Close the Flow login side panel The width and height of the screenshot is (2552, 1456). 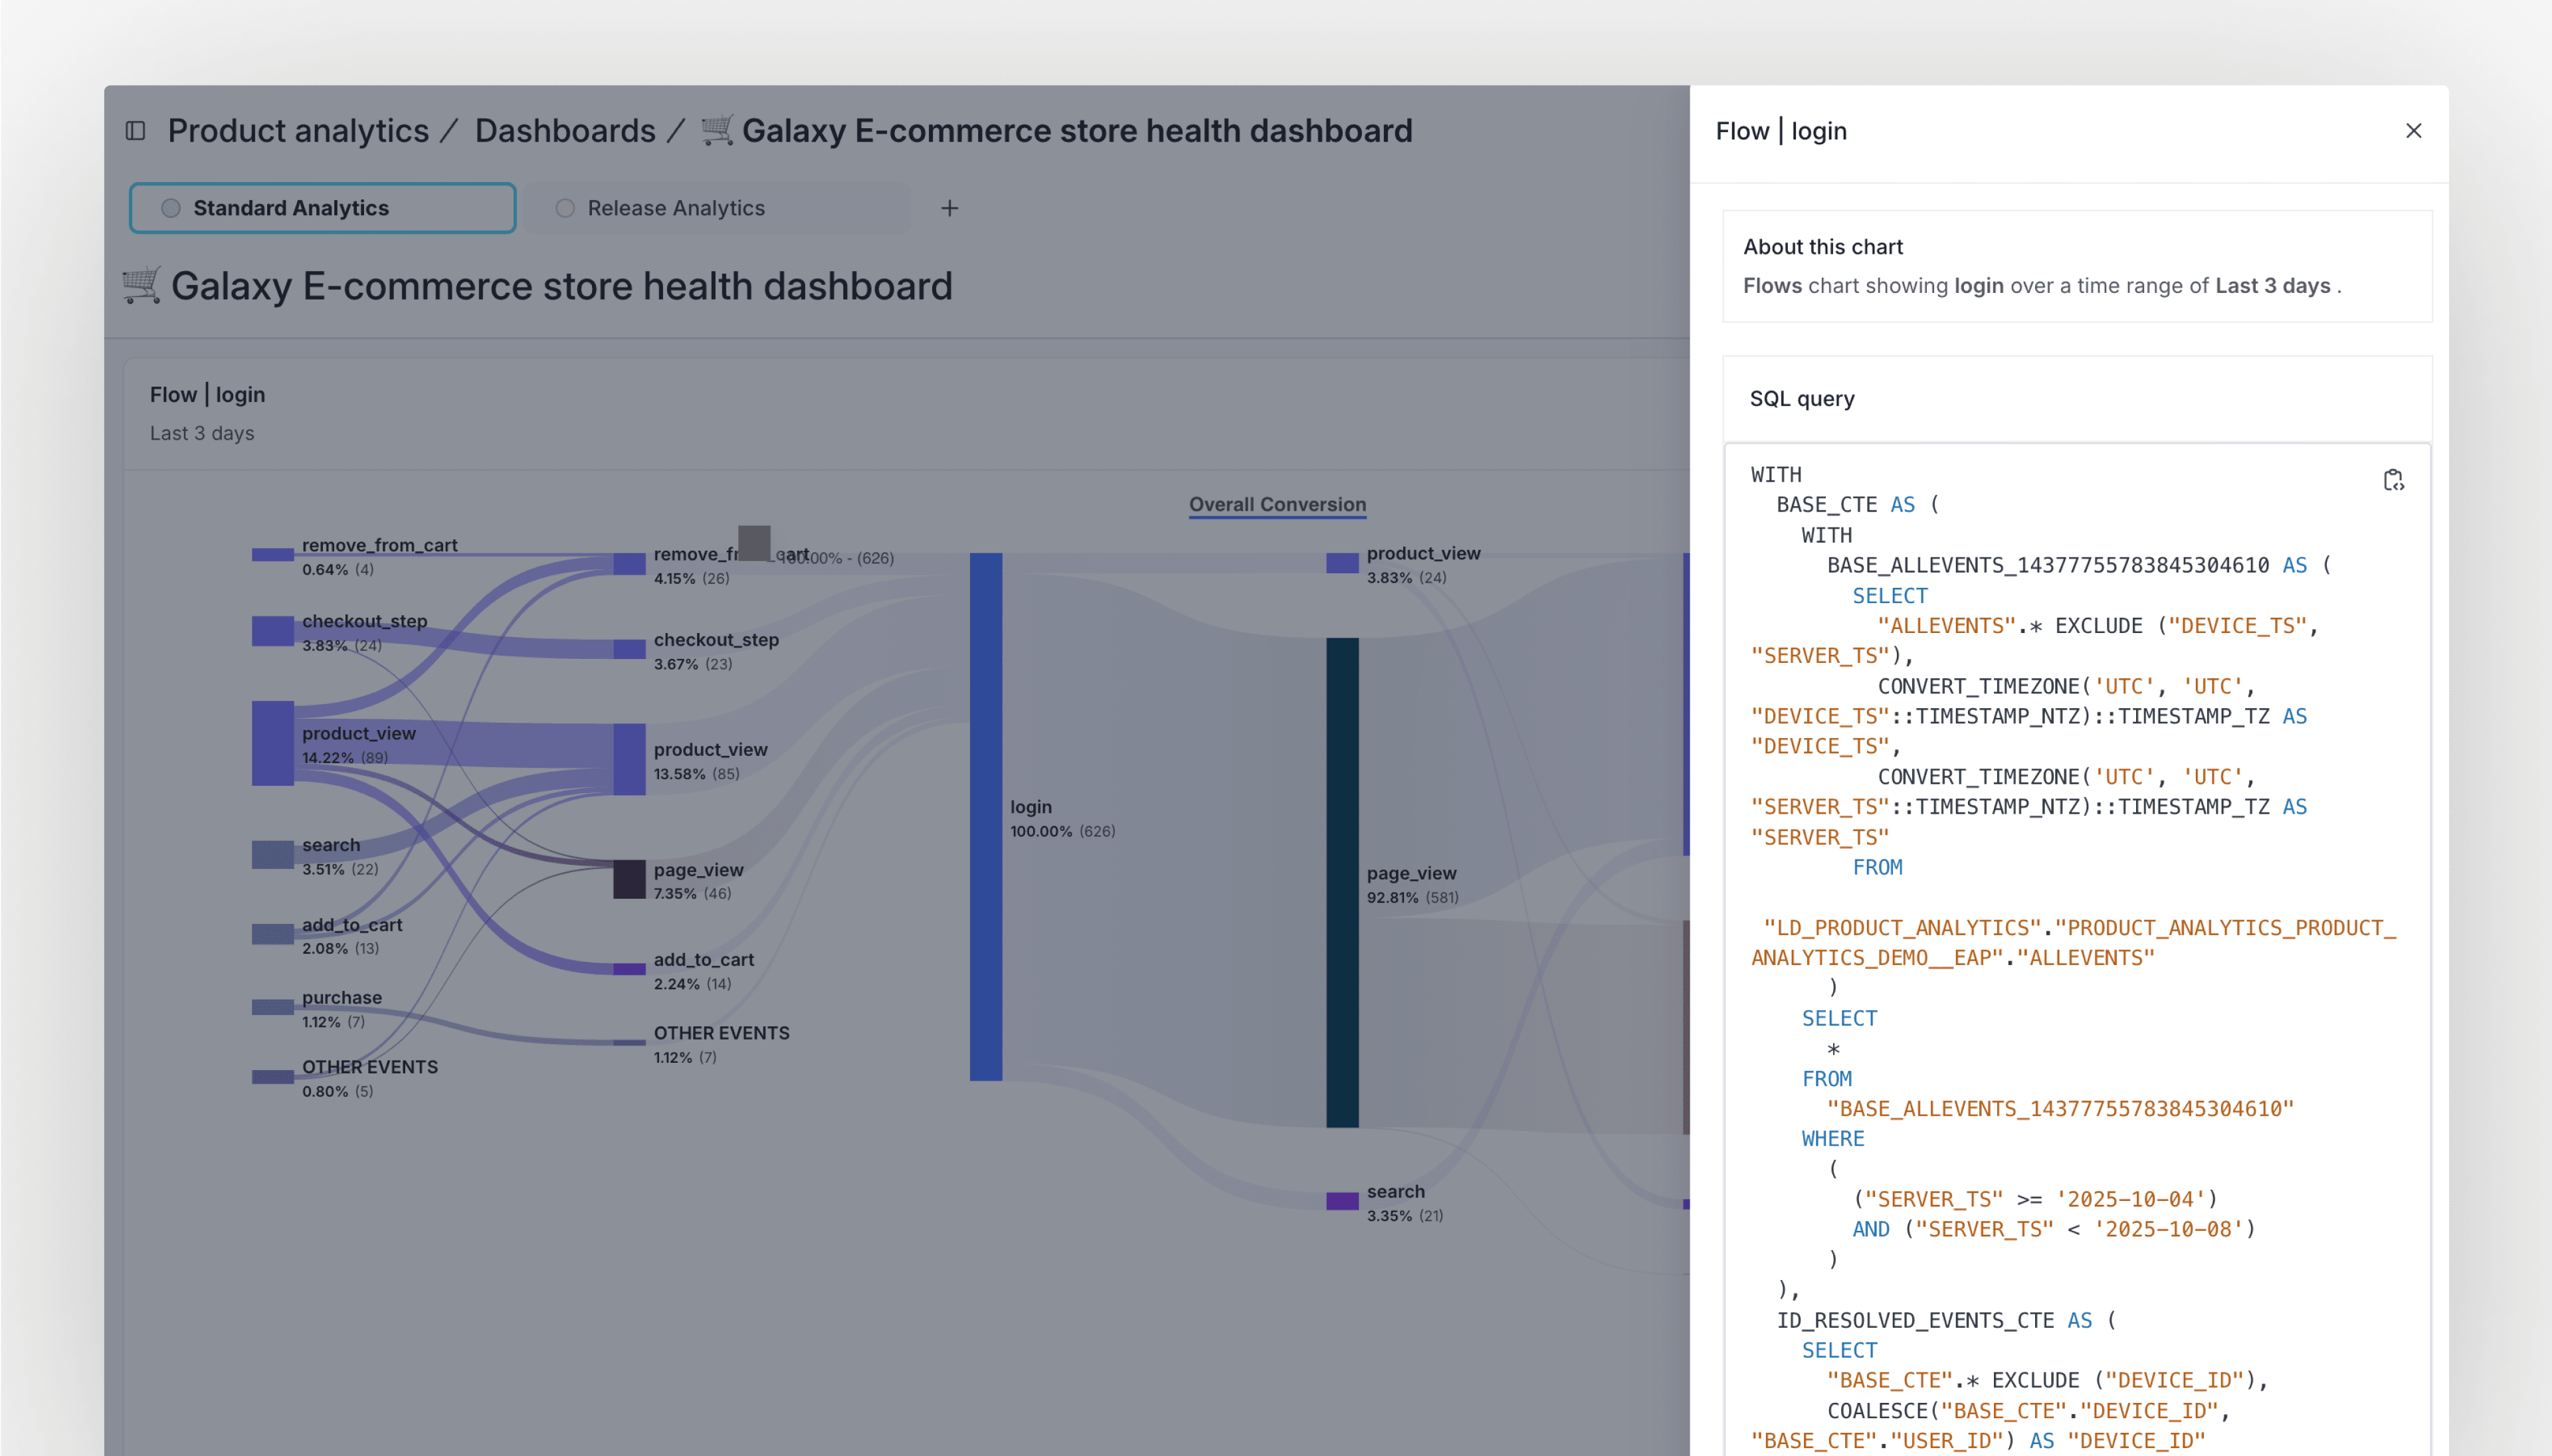pyautogui.click(x=2413, y=131)
